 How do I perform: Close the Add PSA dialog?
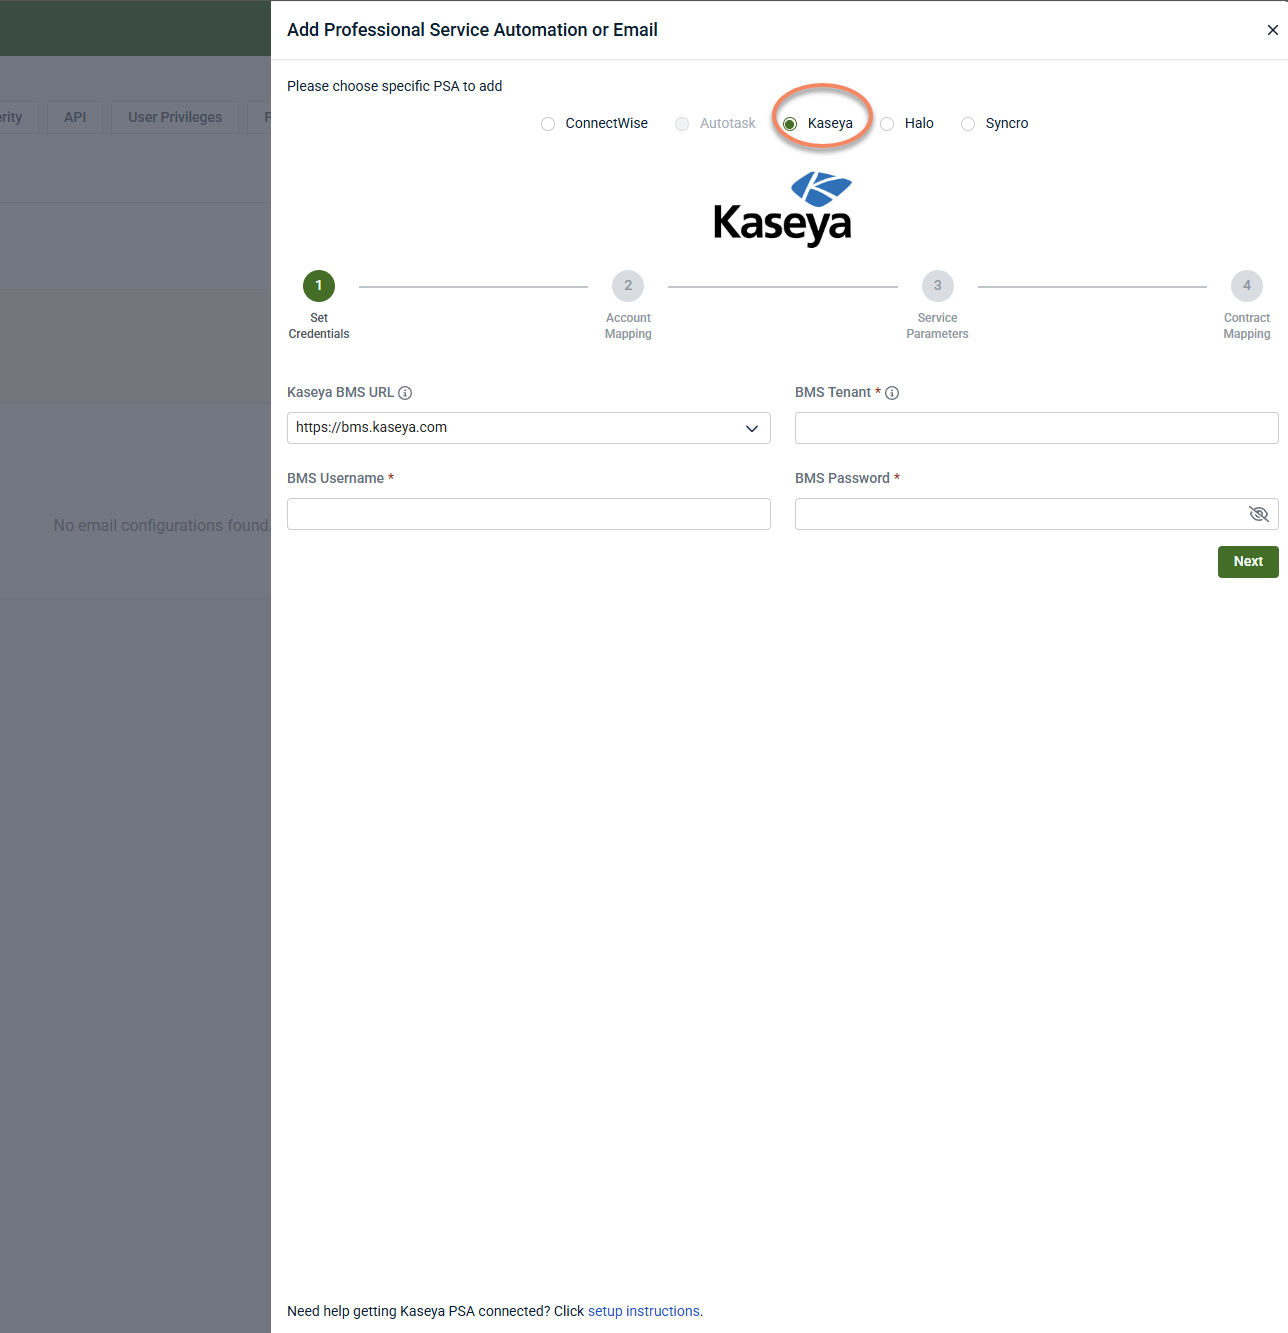click(x=1273, y=30)
